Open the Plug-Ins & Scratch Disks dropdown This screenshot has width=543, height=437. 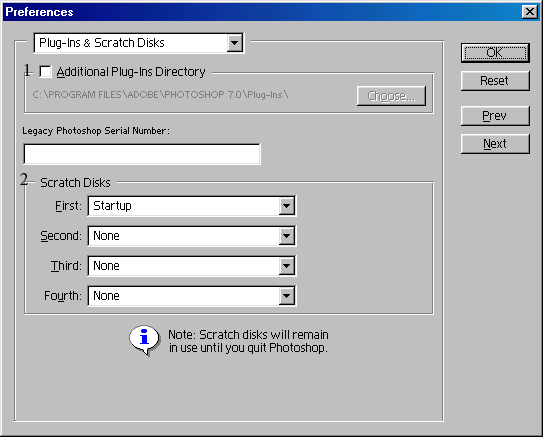[x=139, y=43]
